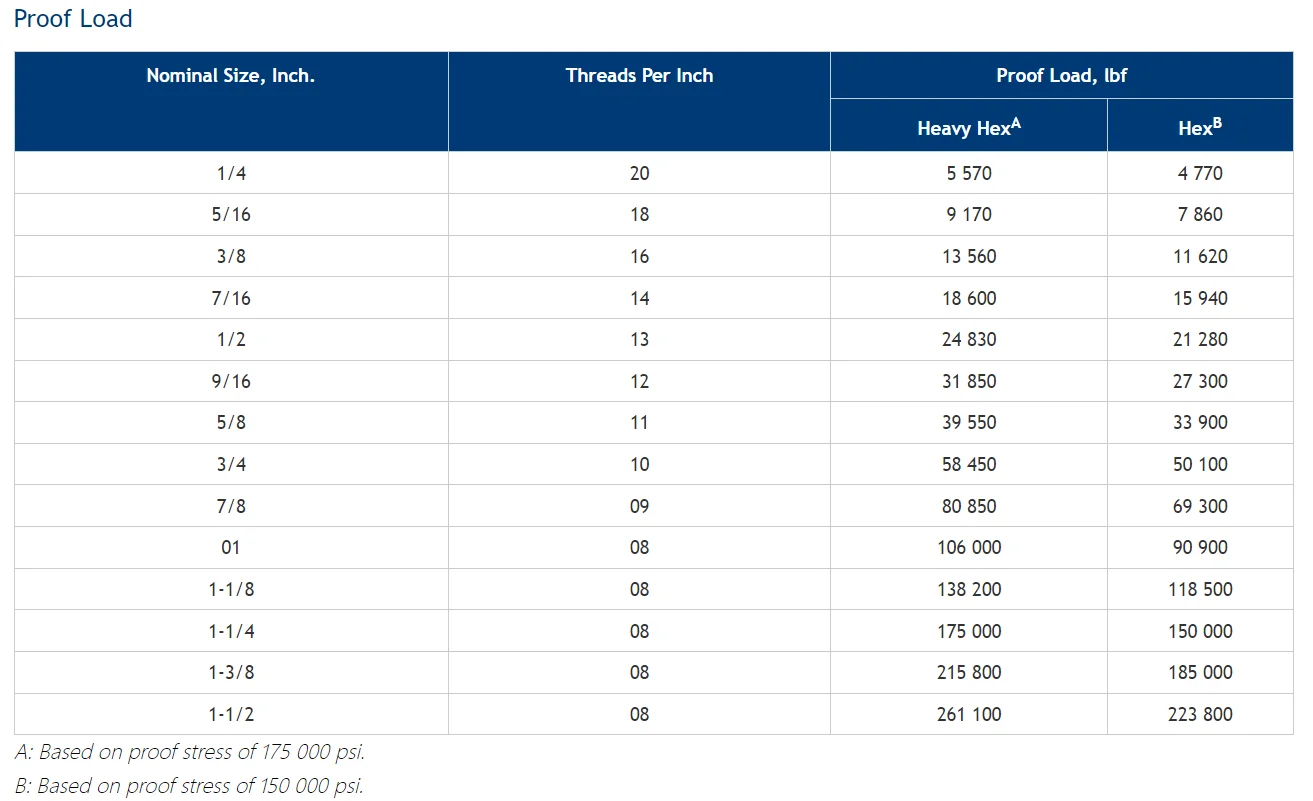Click hex proof load value 223 800
The height and width of the screenshot is (801, 1313).
tap(1200, 714)
